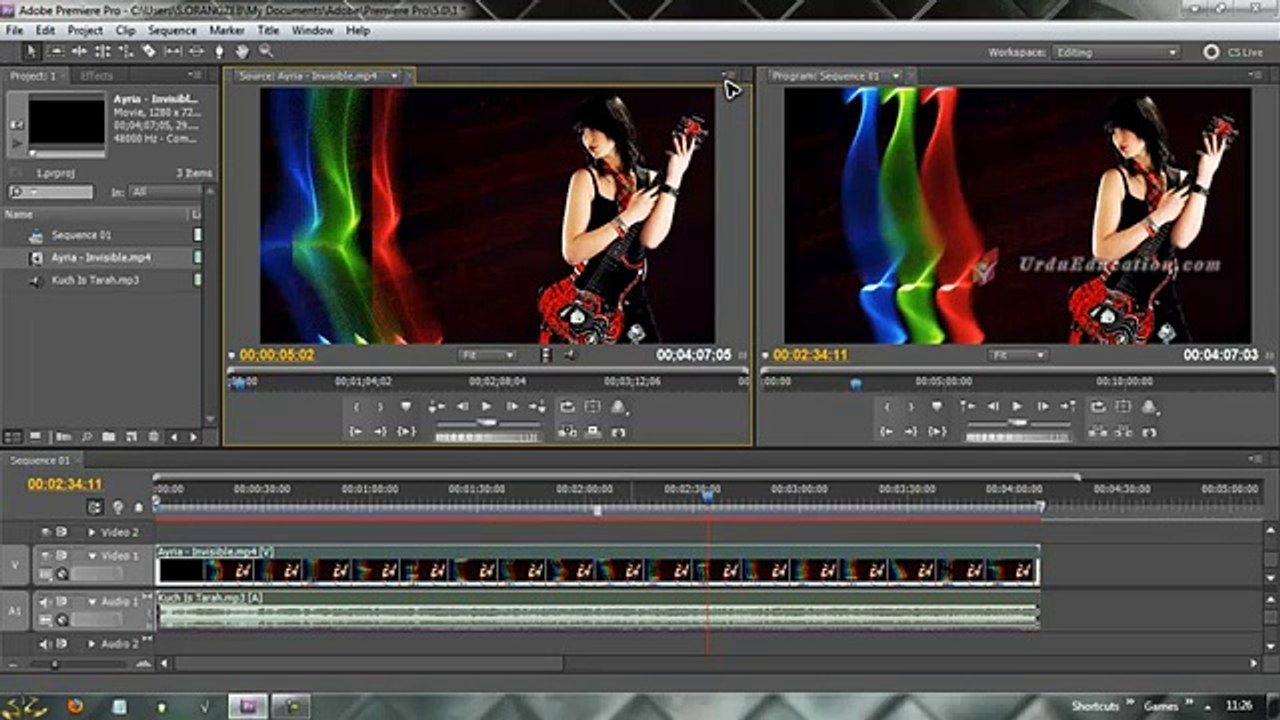Image resolution: width=1280 pixels, height=720 pixels.
Task: Toggle sync lock on Audio 1 track
Action: (x=61, y=601)
